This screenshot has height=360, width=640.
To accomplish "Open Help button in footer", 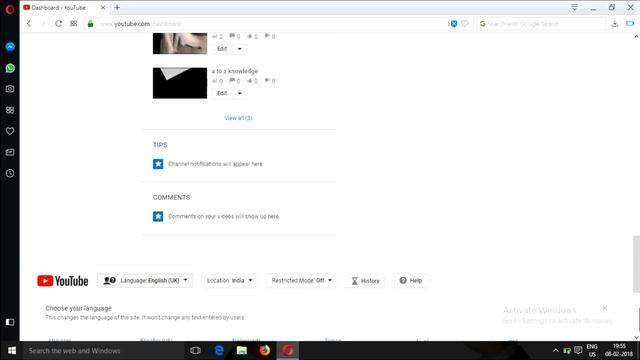I will tap(411, 280).
